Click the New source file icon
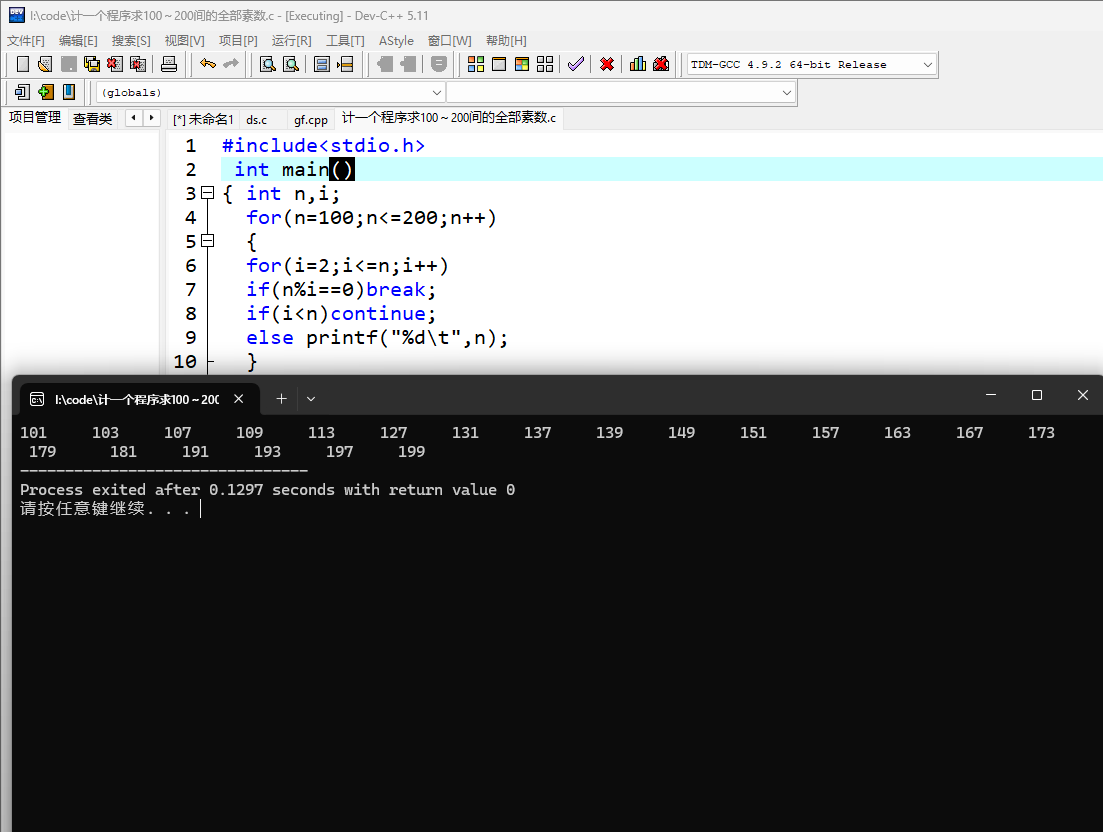 click(23, 64)
